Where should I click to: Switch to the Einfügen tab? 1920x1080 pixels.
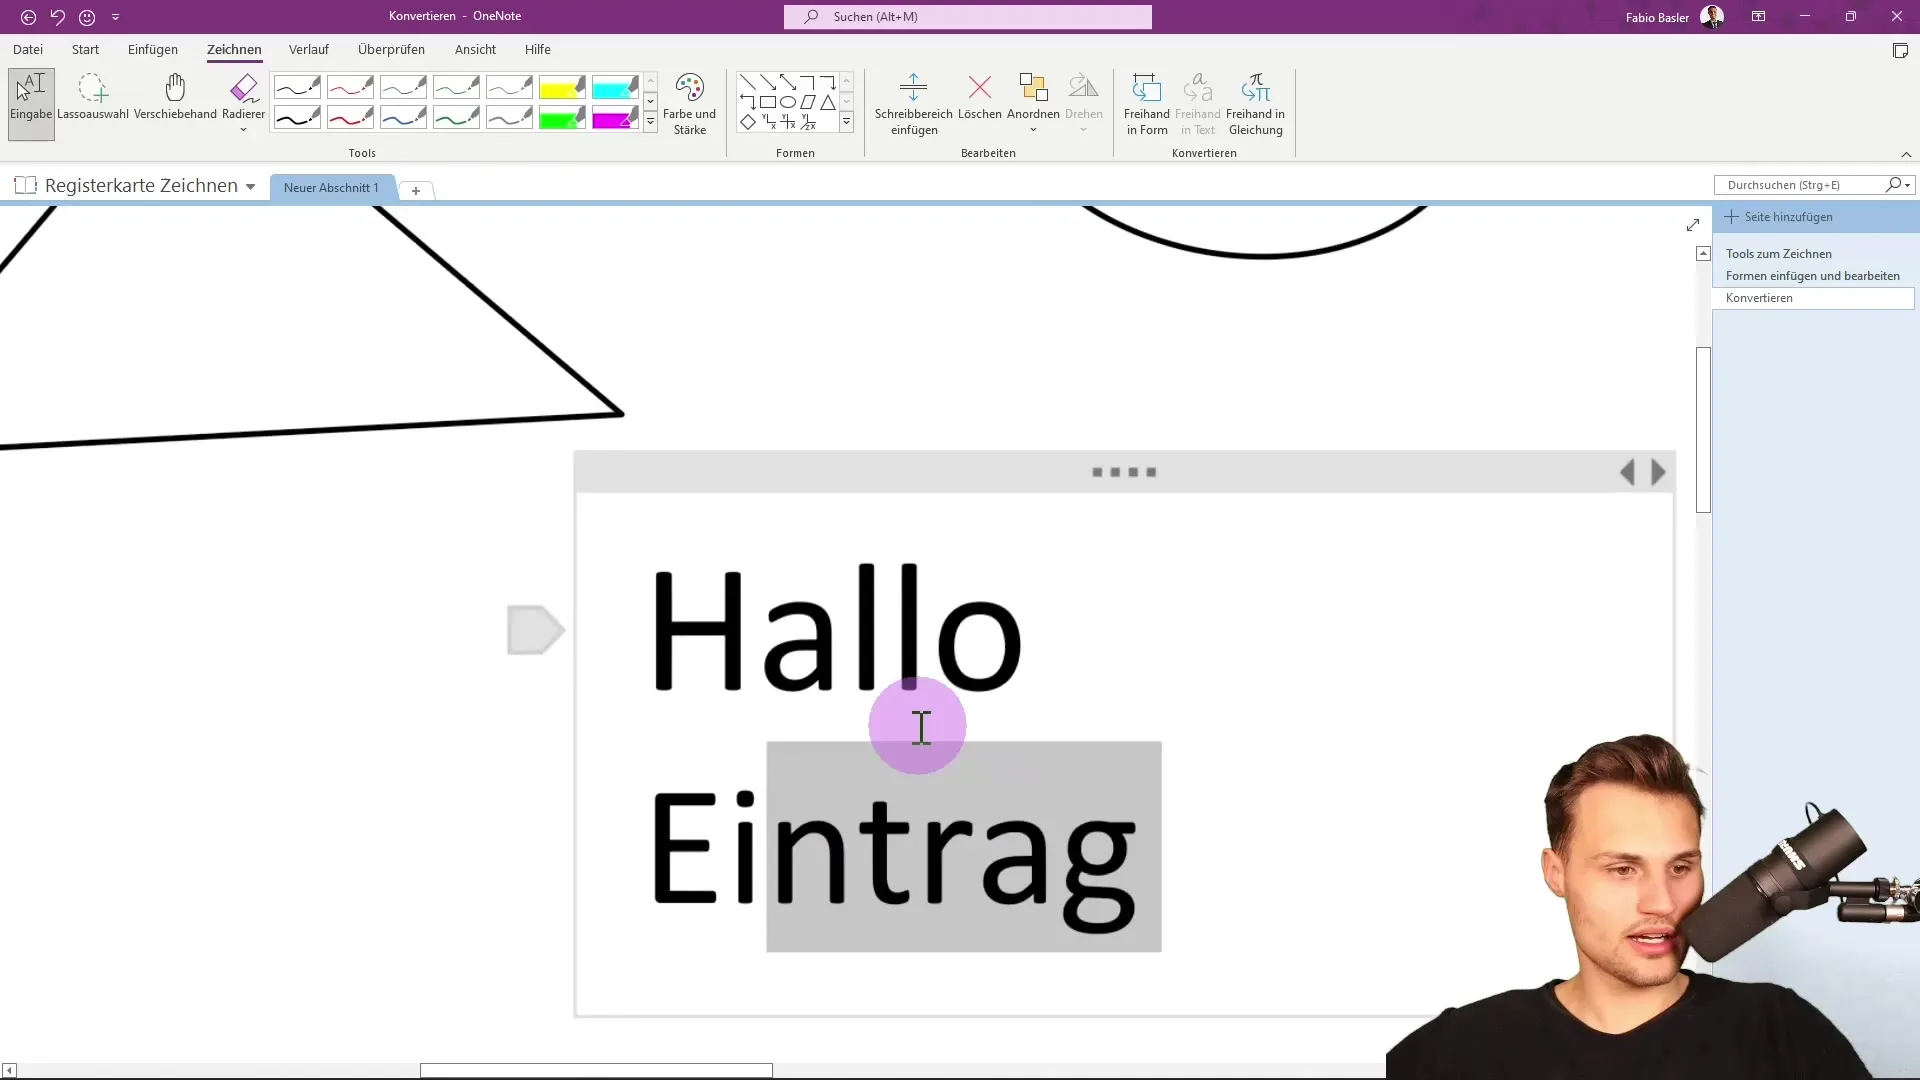coord(153,49)
